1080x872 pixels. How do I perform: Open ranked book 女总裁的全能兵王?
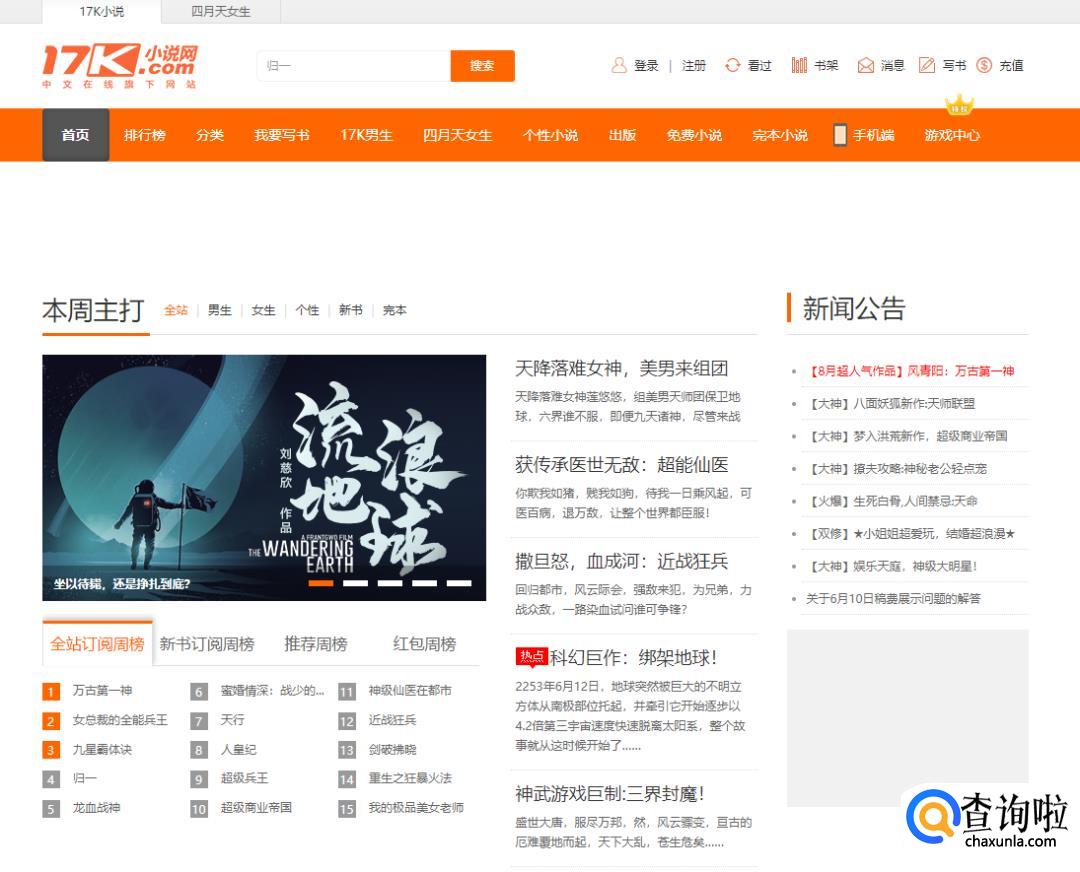[x=120, y=720]
